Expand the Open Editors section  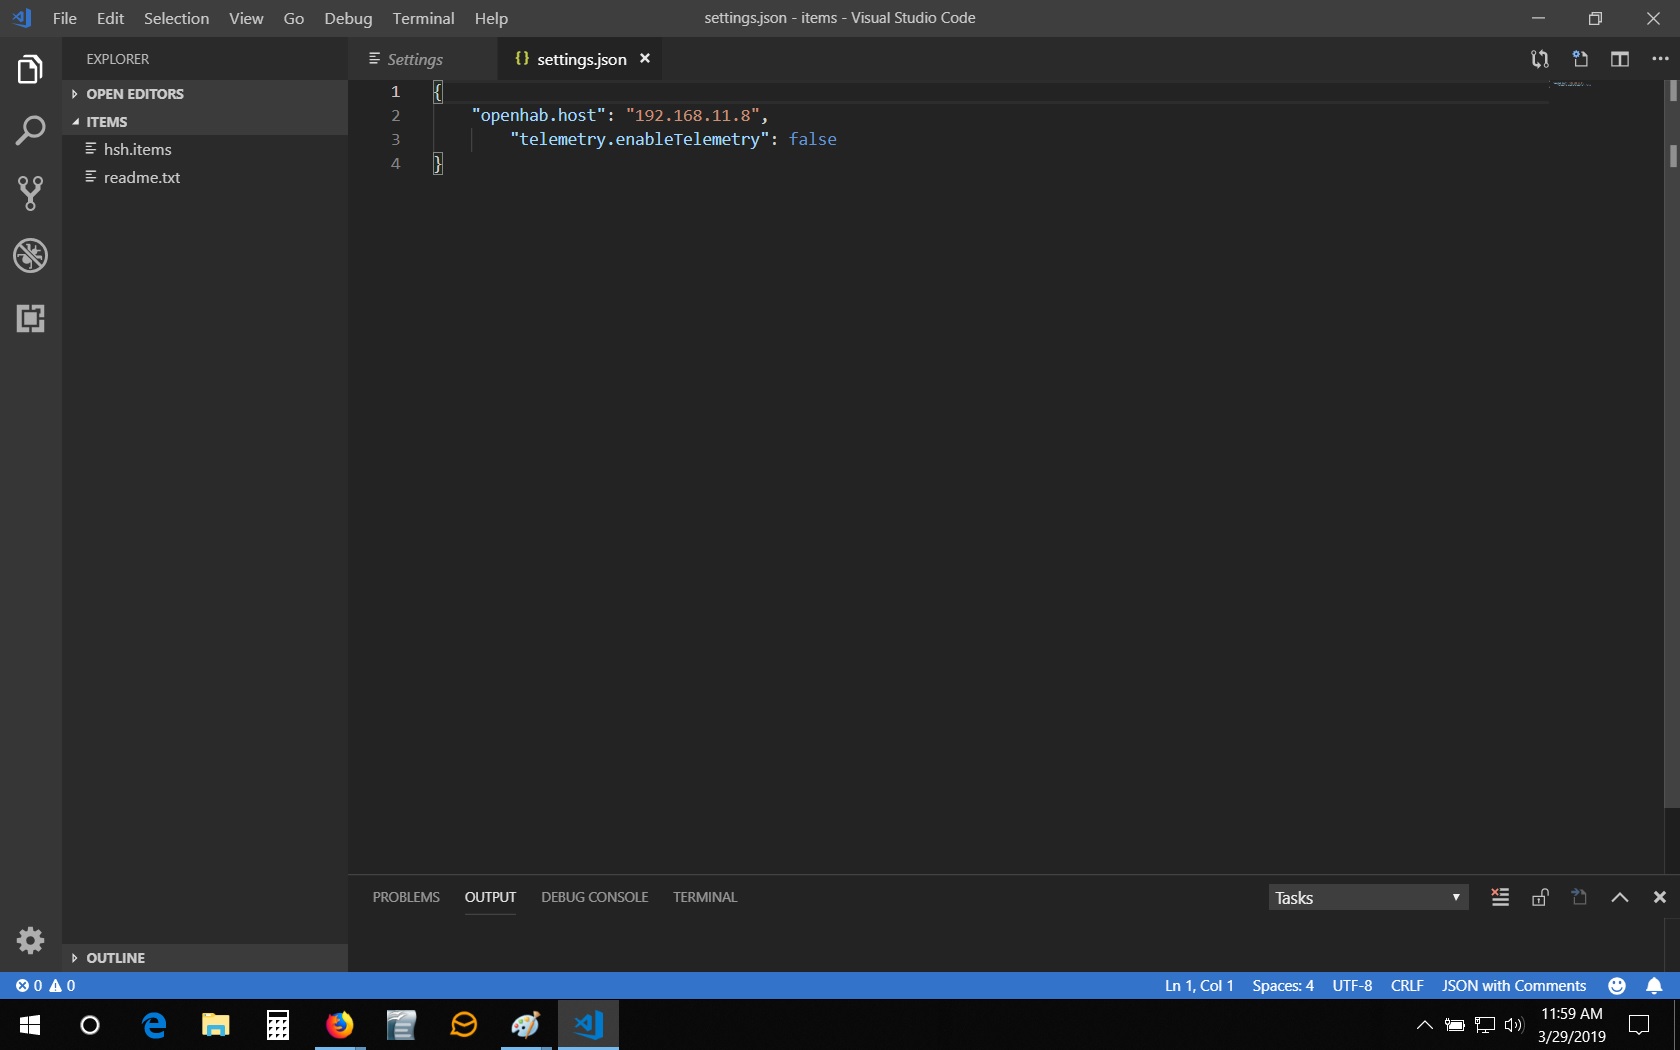[x=135, y=93]
